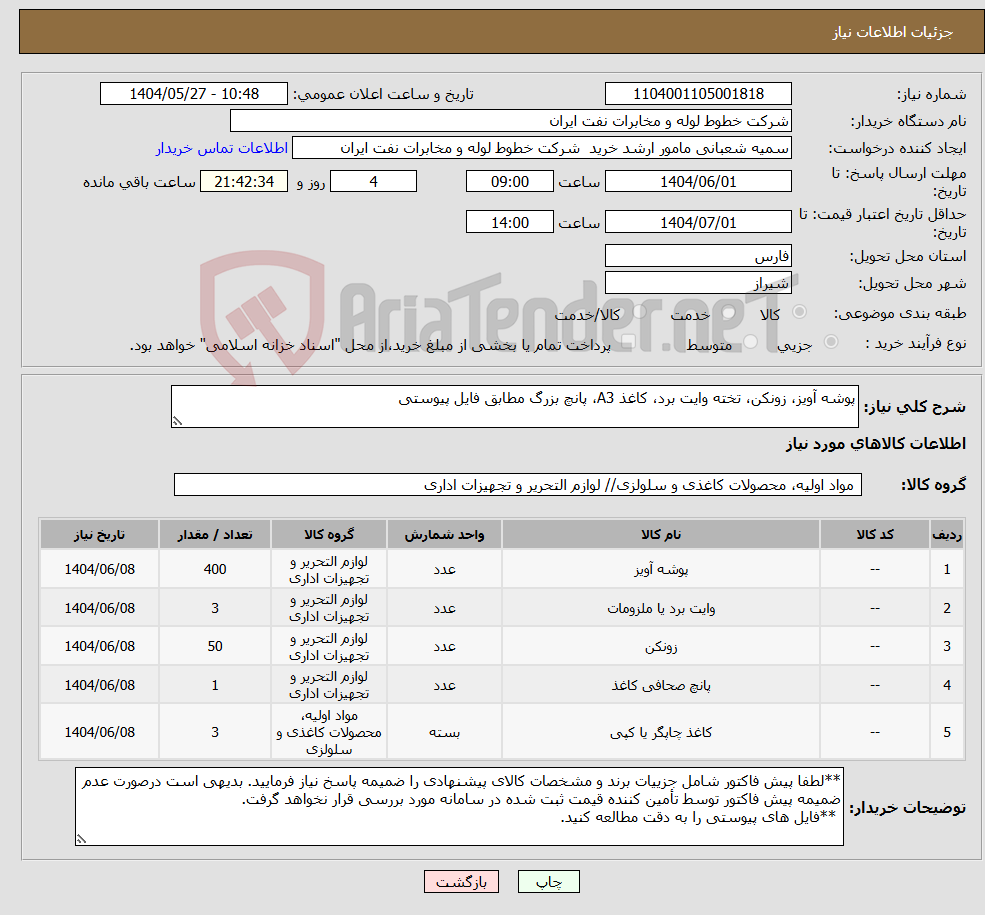Screen dimensions: 985x915
Task: Click the واحد شمارش column header
Action: coord(444,534)
